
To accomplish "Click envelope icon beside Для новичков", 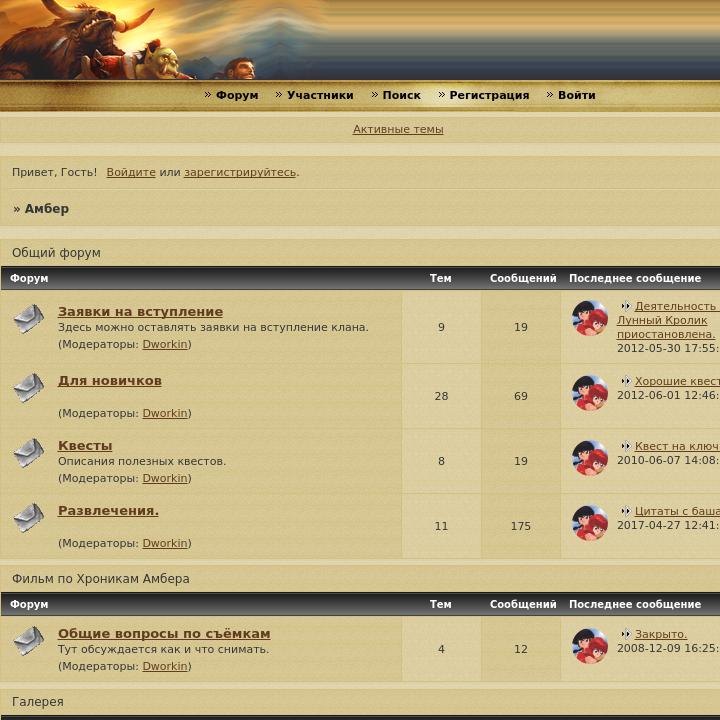I will click(28, 387).
